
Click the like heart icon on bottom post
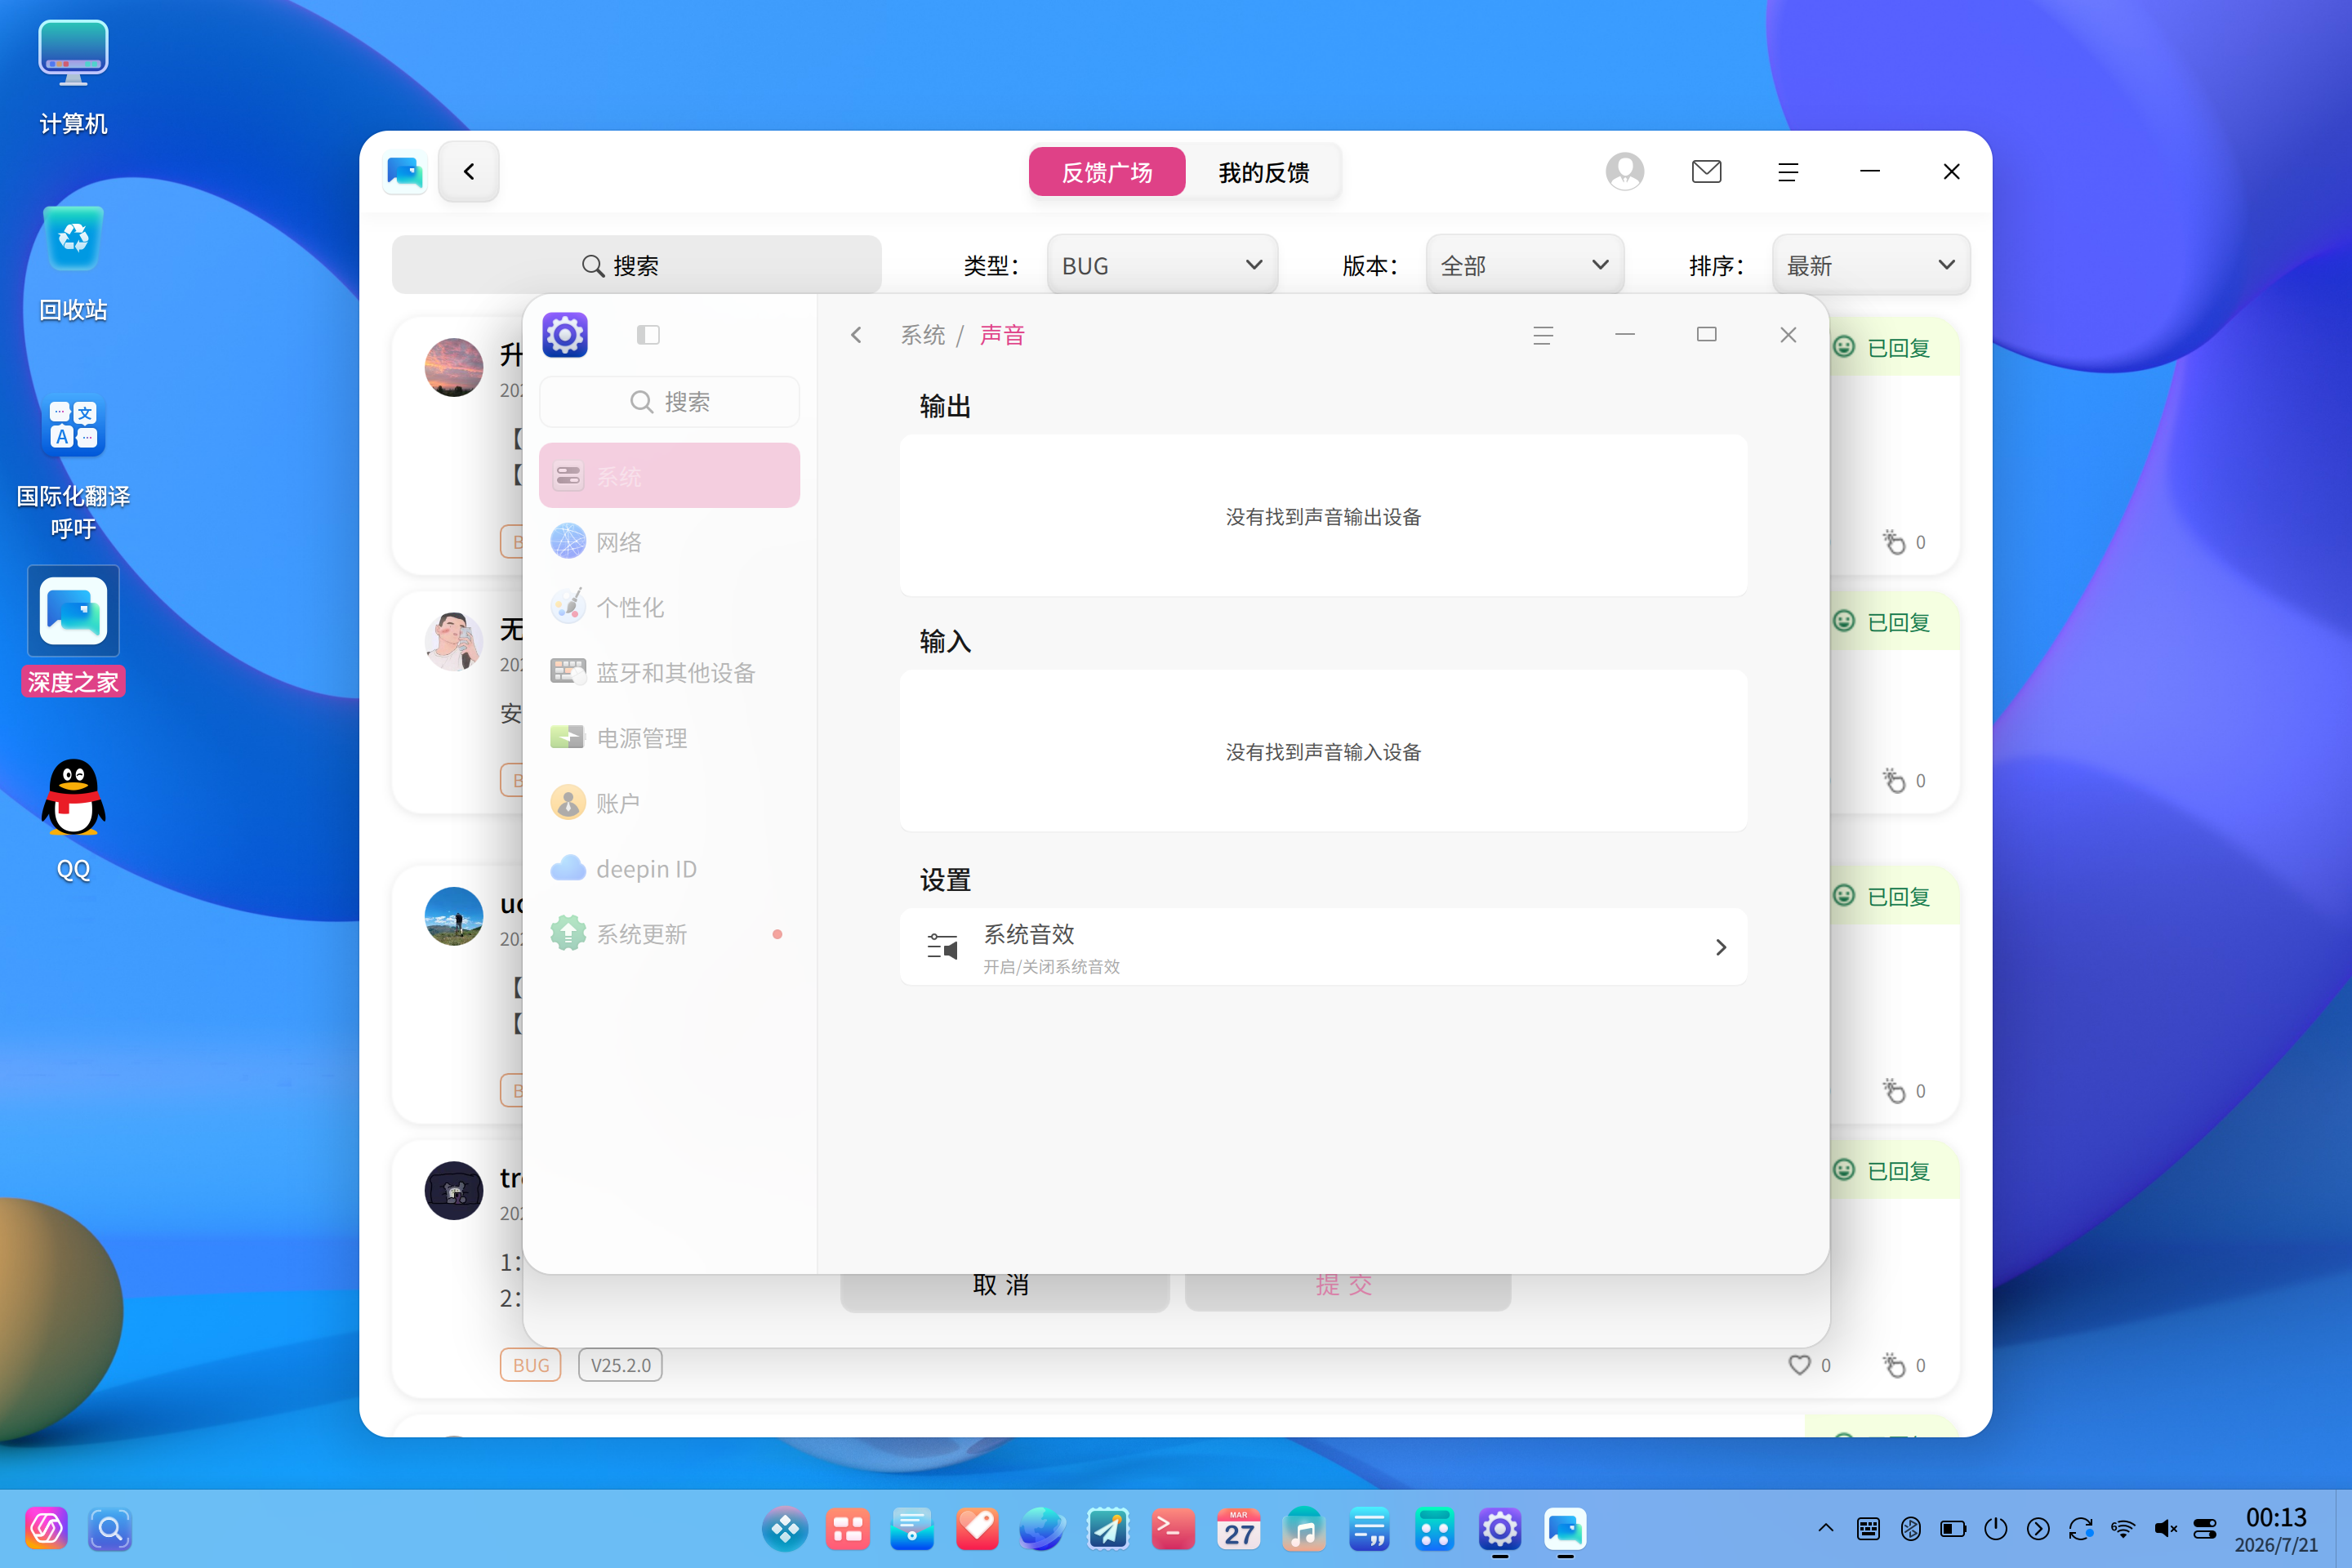tap(1799, 1364)
